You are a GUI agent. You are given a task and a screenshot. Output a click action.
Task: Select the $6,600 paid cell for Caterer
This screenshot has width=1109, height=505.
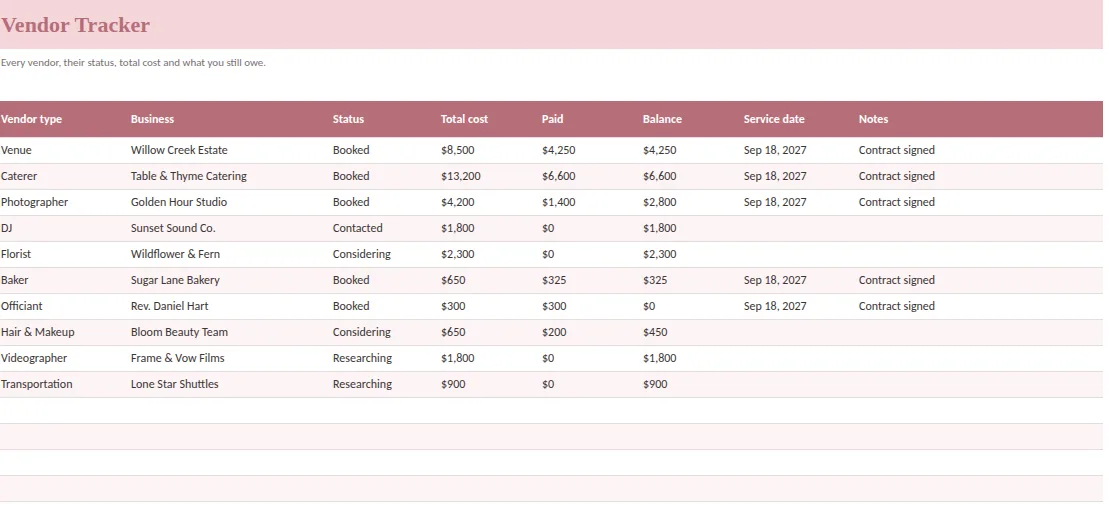click(x=559, y=176)
